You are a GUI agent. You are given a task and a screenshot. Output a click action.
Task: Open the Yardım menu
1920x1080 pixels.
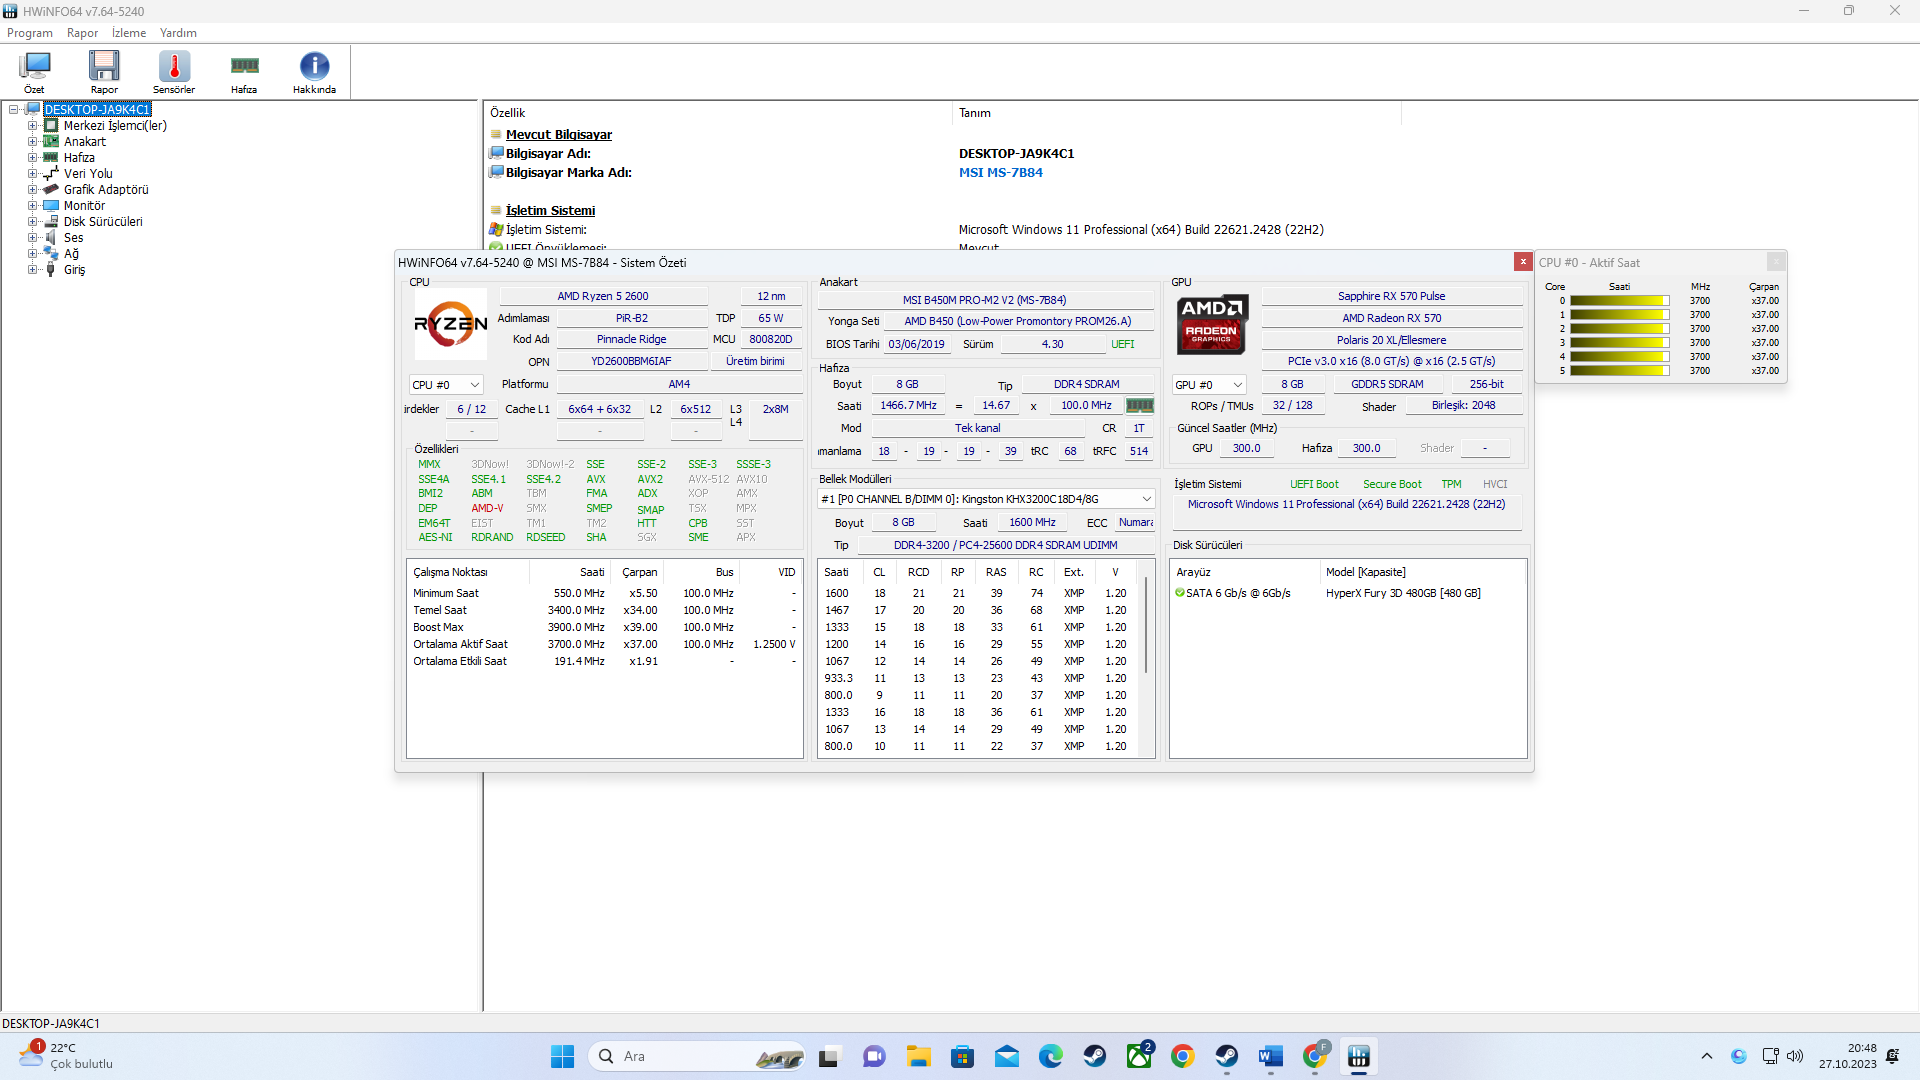coord(178,33)
